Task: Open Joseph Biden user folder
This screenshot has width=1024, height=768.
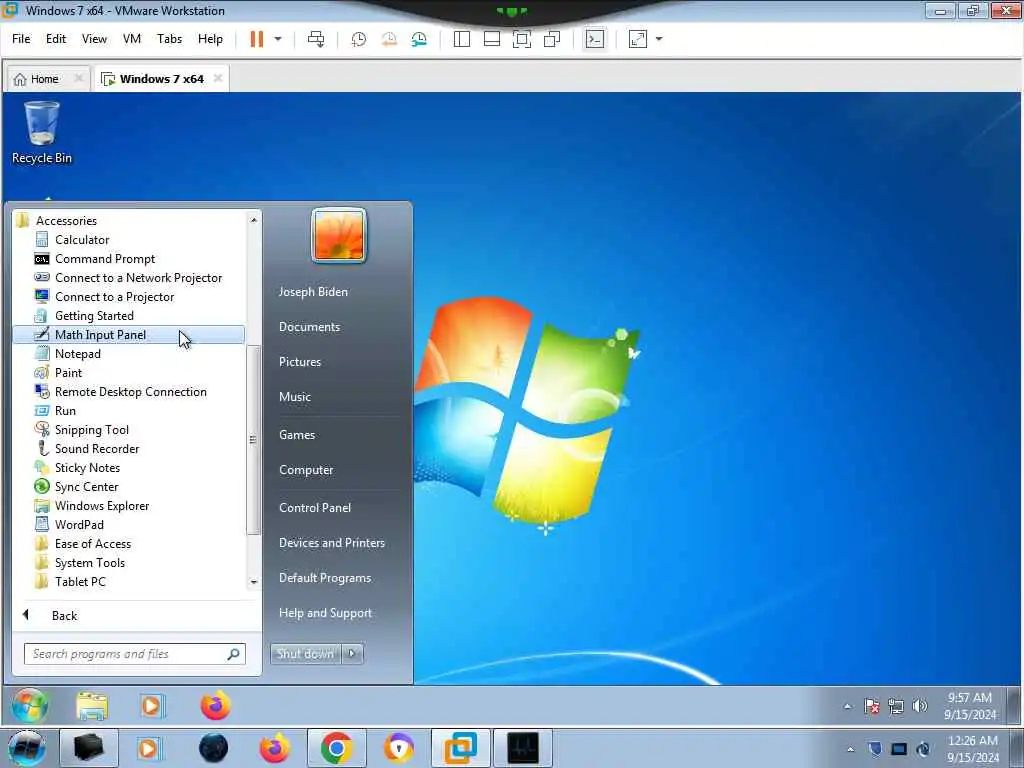Action: [x=313, y=292]
